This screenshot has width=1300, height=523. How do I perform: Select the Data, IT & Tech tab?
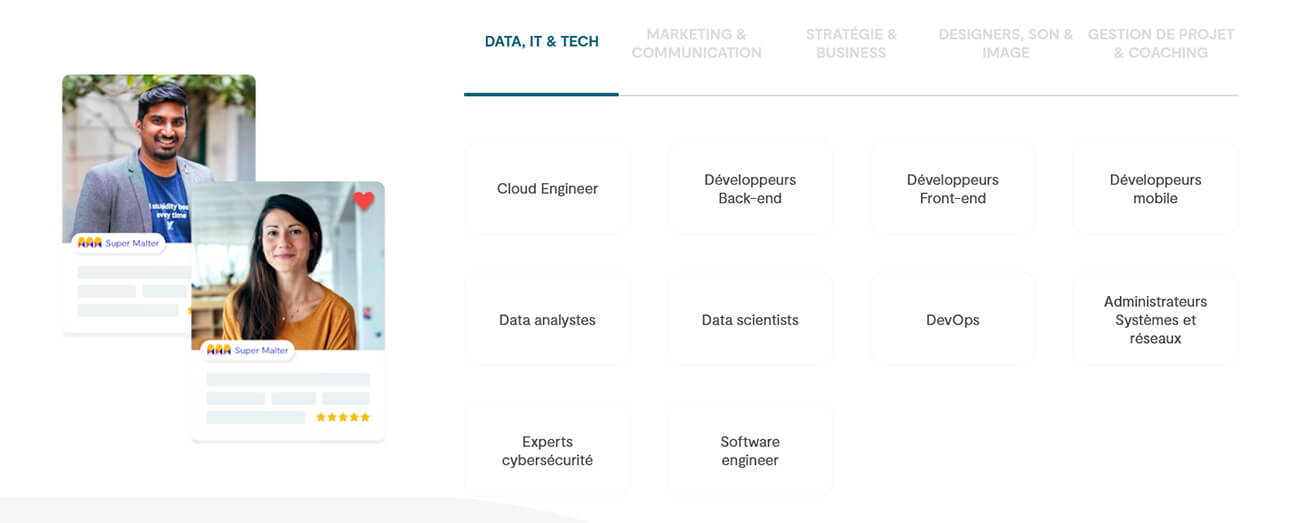[541, 42]
